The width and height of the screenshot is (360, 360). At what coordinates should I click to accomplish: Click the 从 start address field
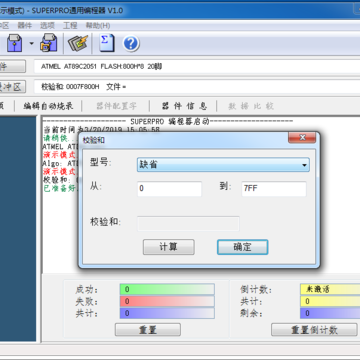click(169, 189)
